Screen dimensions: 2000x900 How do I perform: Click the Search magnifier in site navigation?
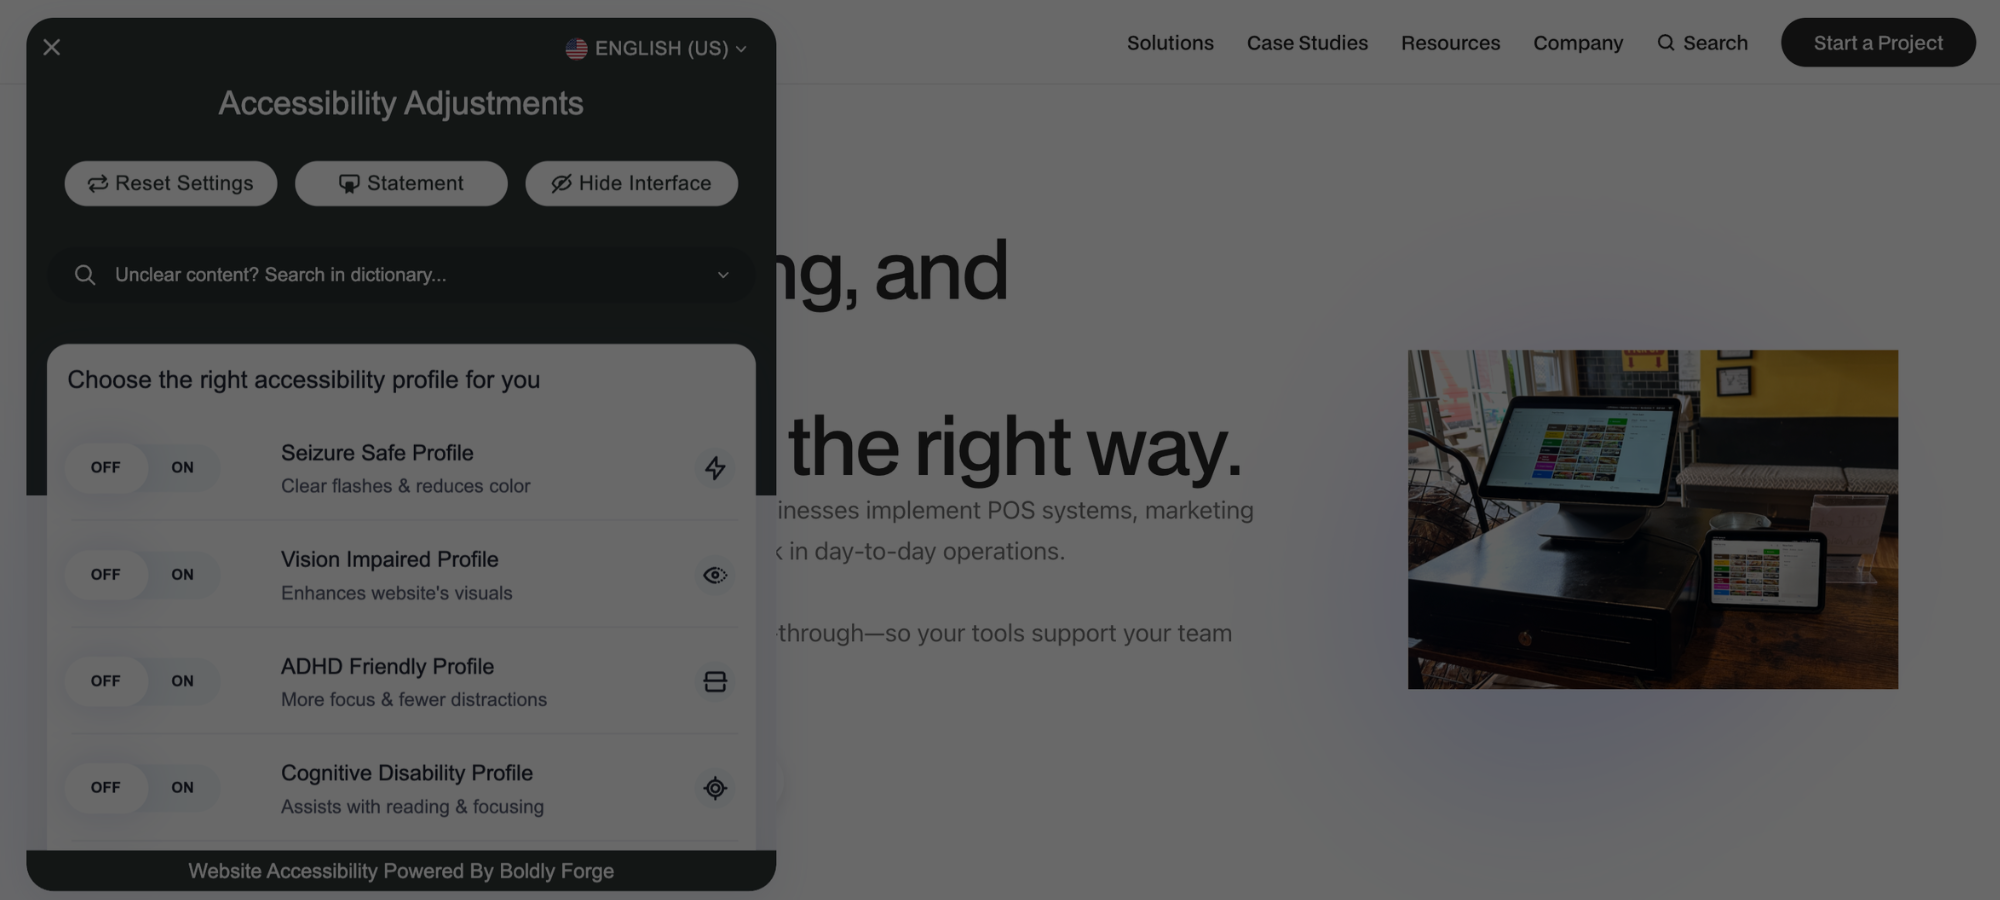[x=1666, y=43]
